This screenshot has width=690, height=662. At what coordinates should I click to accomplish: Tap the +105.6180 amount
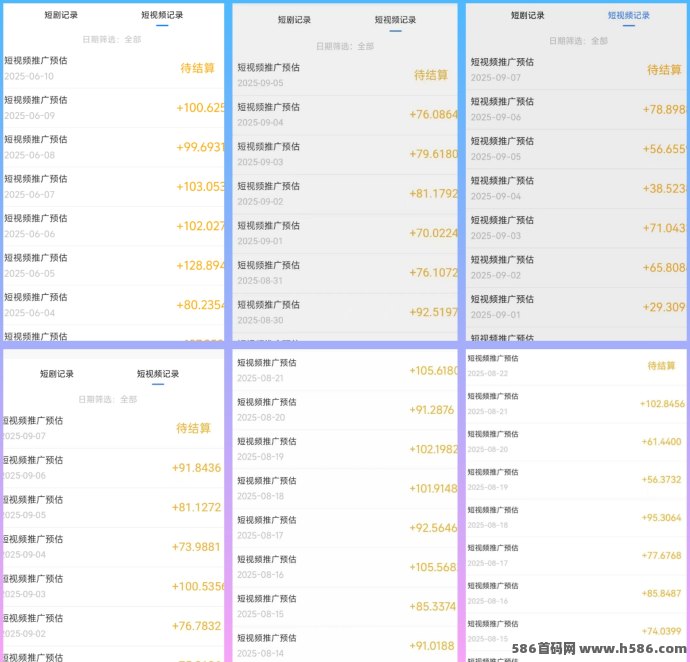(x=433, y=371)
